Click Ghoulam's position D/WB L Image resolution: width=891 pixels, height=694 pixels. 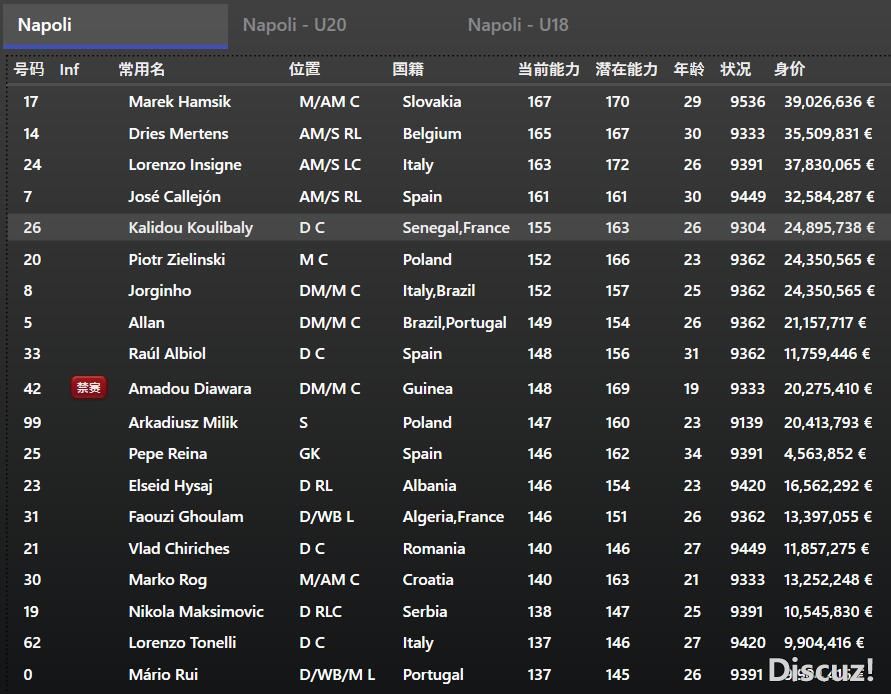tap(327, 517)
